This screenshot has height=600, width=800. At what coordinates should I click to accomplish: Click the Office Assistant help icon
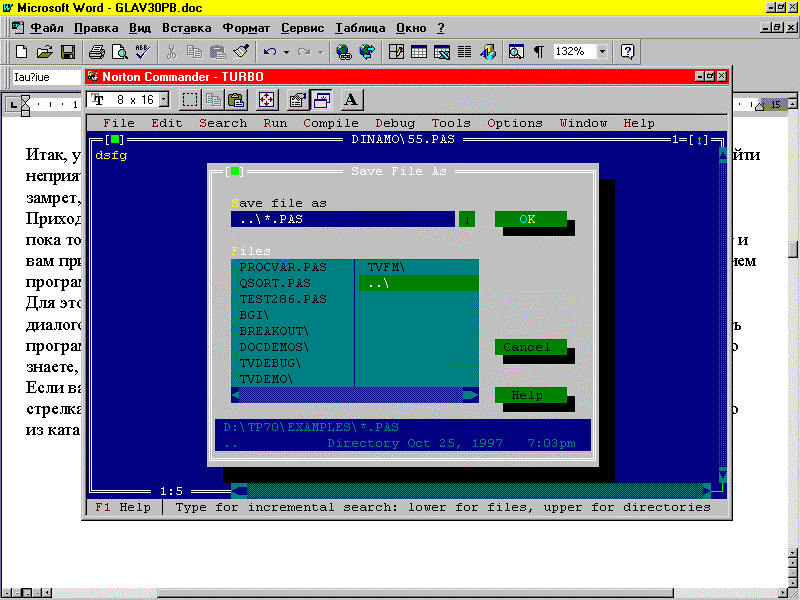click(628, 52)
